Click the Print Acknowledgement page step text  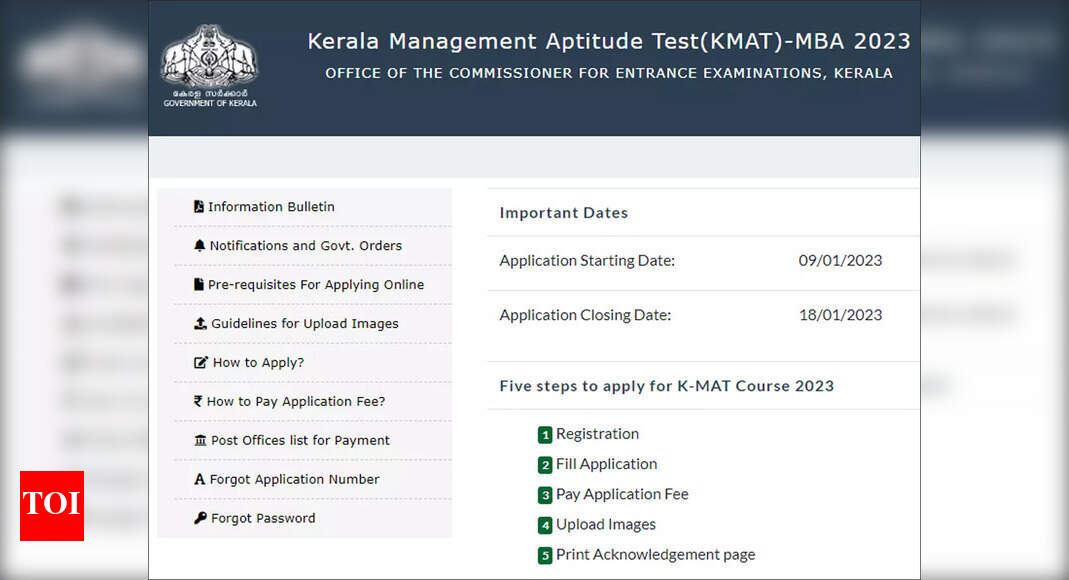(x=656, y=554)
